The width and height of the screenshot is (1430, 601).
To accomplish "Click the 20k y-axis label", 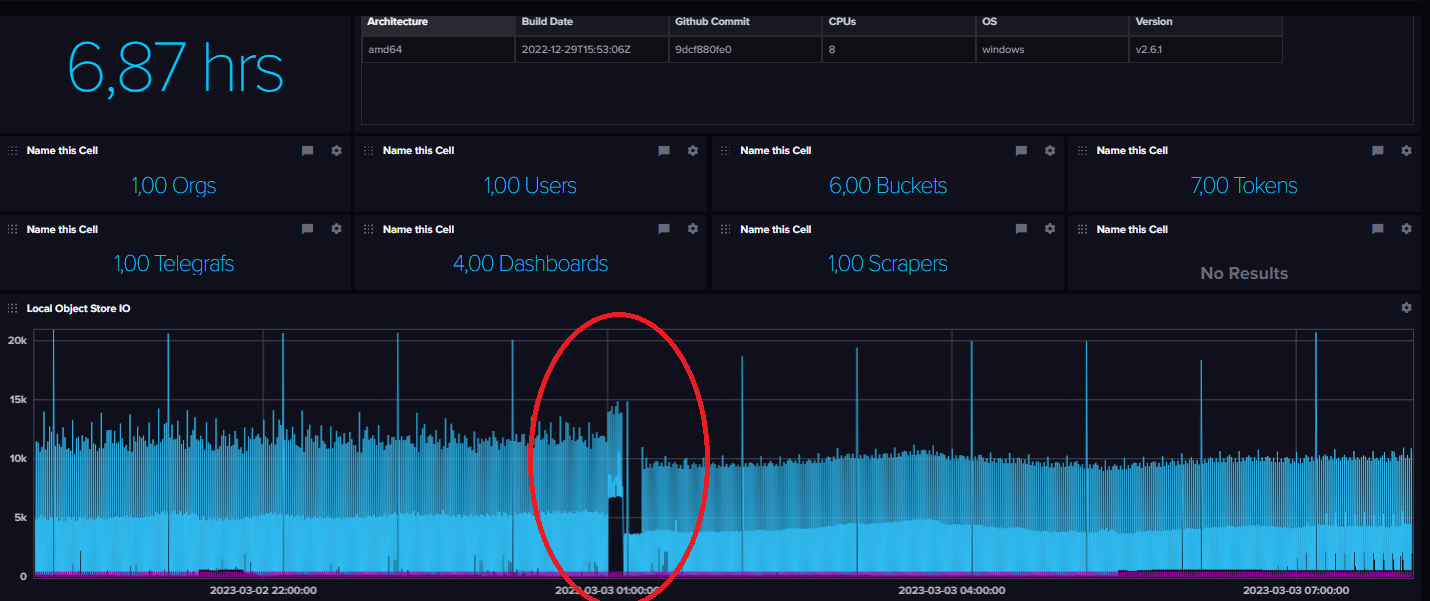I will click(17, 341).
